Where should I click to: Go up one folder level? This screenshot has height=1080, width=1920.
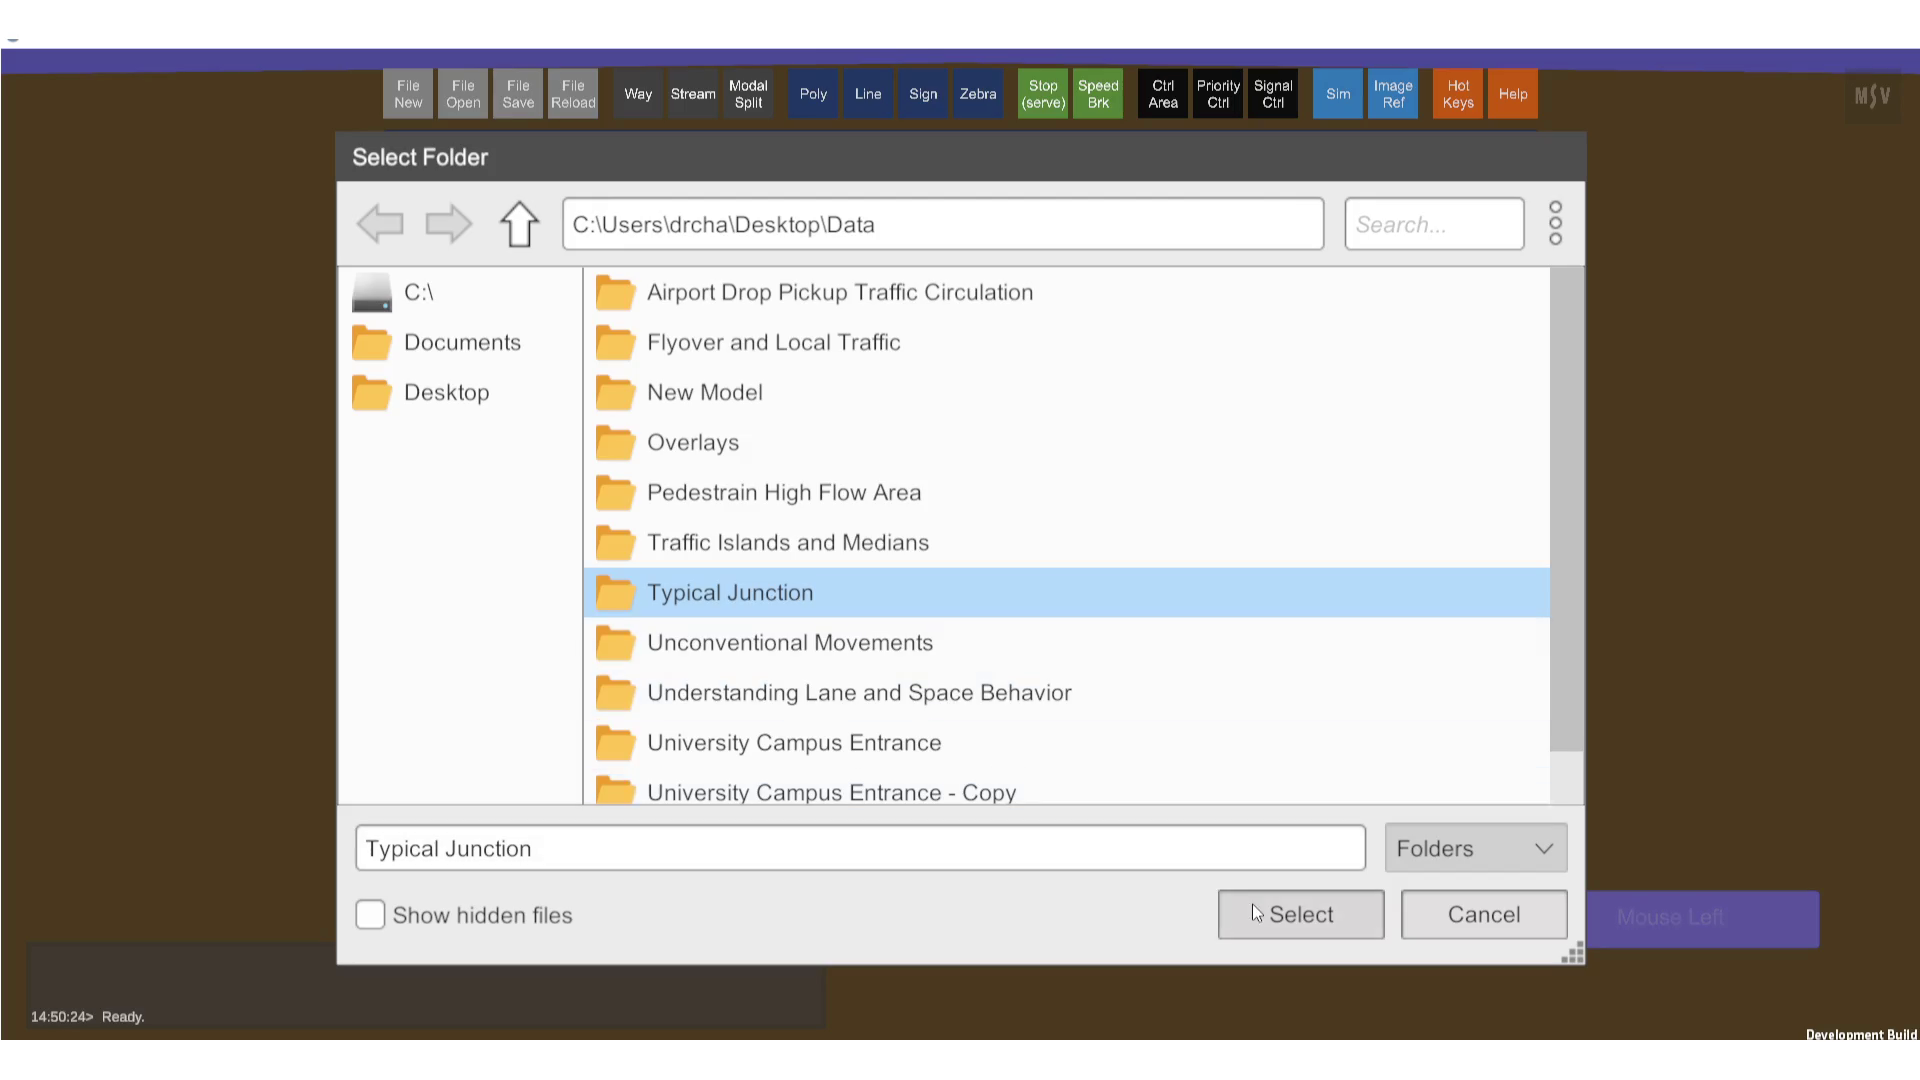point(519,224)
